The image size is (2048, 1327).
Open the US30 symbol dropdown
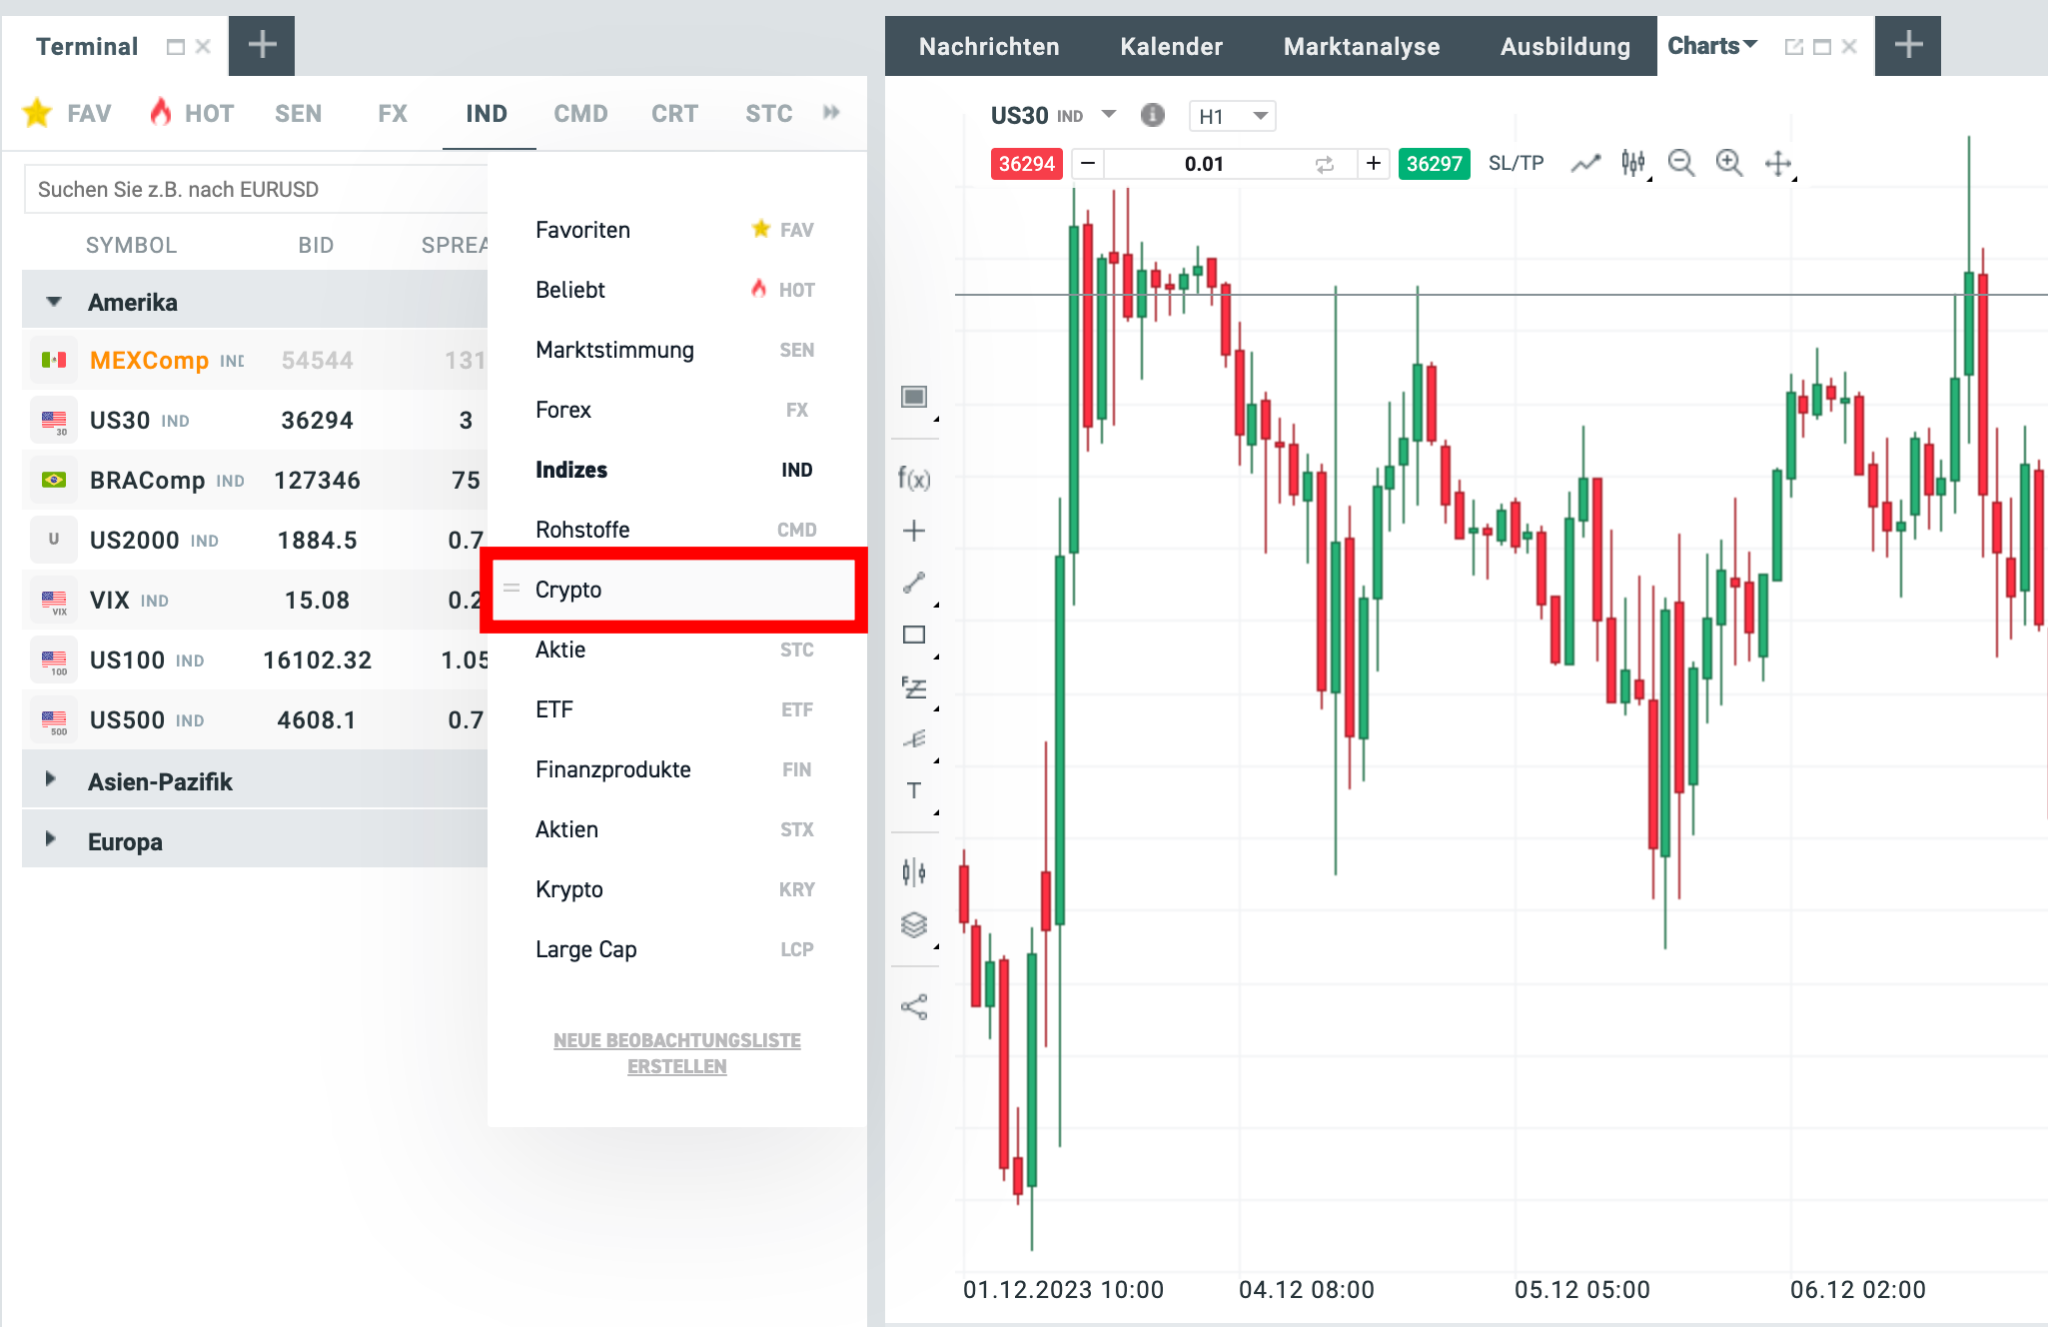1108,115
